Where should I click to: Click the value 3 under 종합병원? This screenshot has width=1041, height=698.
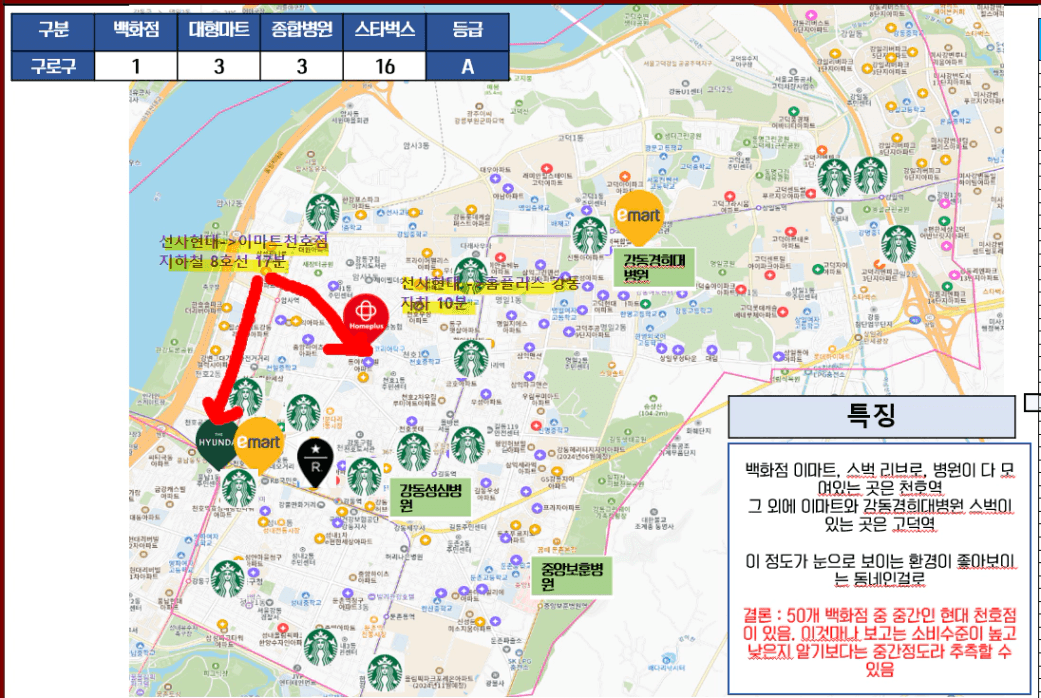[301, 66]
